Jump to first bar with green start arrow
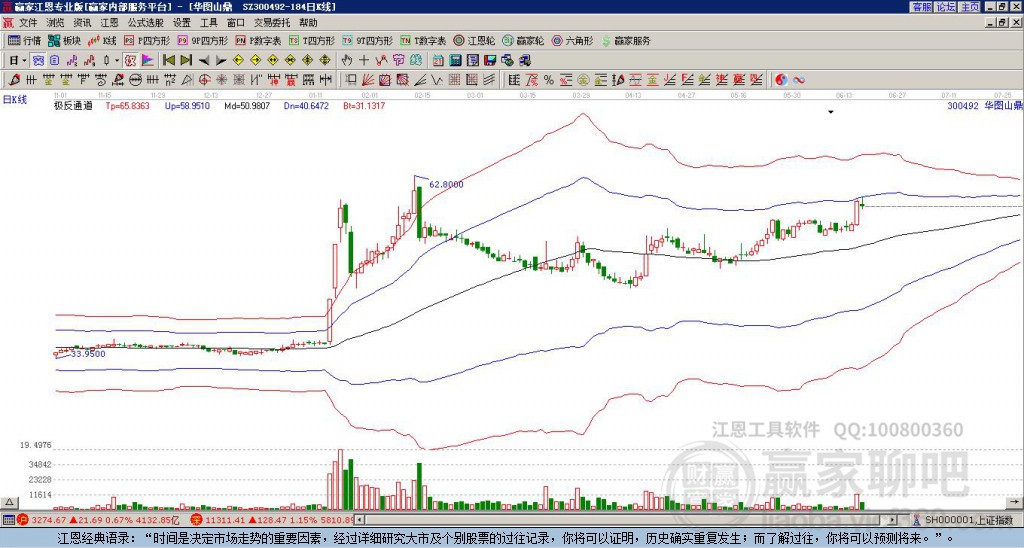Screen dimensions: 1024x548 (168, 61)
